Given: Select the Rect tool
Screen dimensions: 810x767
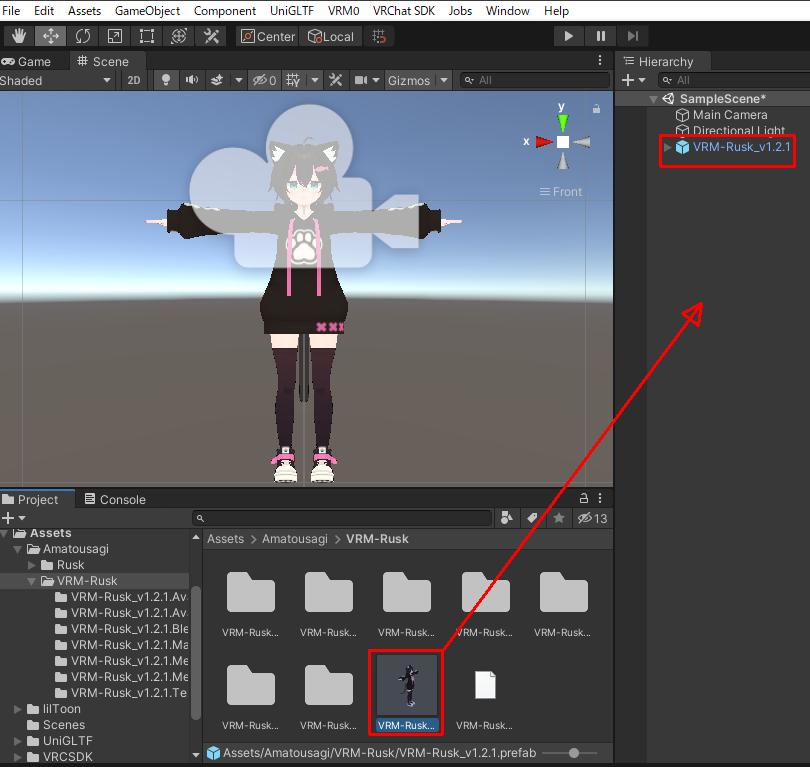Looking at the screenshot, I should [x=147, y=36].
